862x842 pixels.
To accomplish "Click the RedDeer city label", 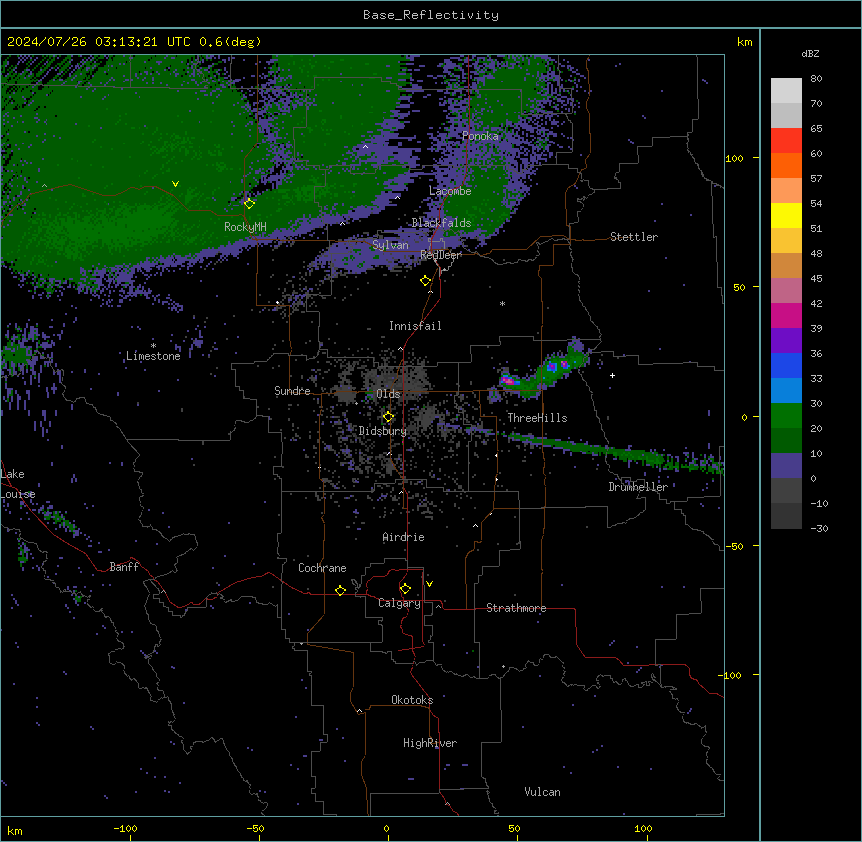I will [441, 255].
